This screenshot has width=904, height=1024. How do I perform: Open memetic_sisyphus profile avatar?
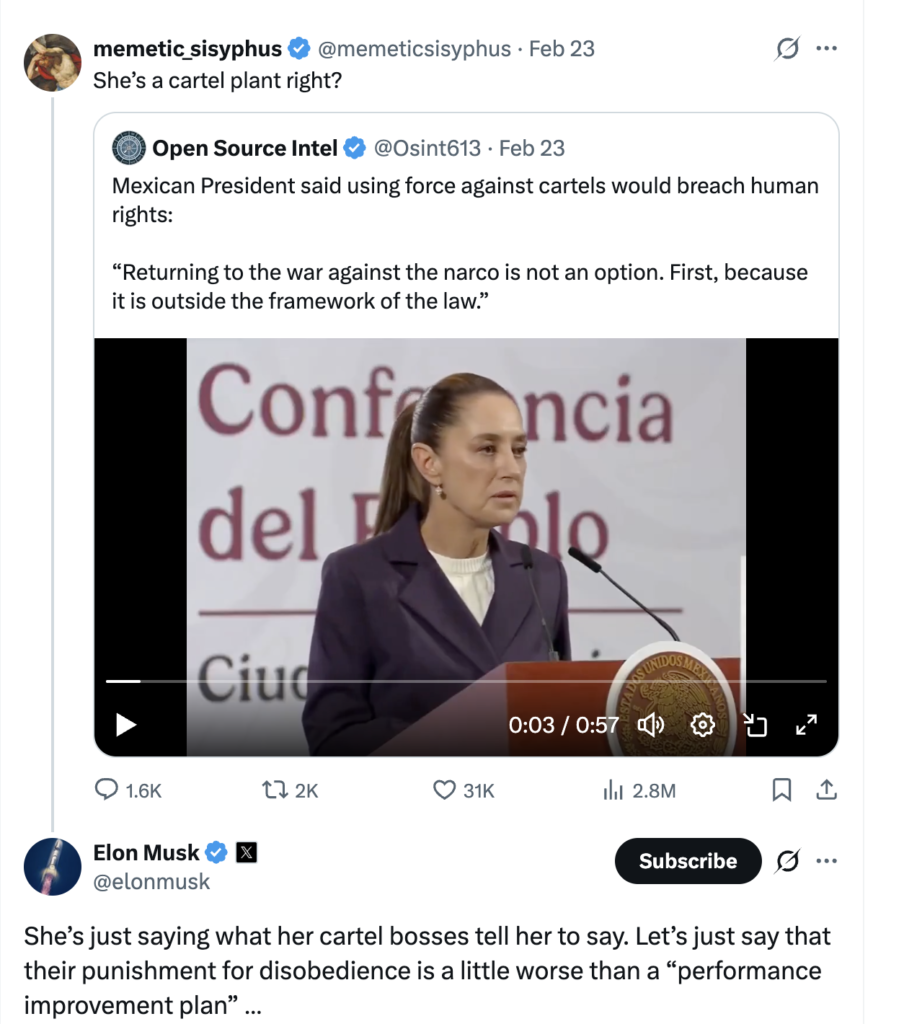pyautogui.click(x=52, y=62)
